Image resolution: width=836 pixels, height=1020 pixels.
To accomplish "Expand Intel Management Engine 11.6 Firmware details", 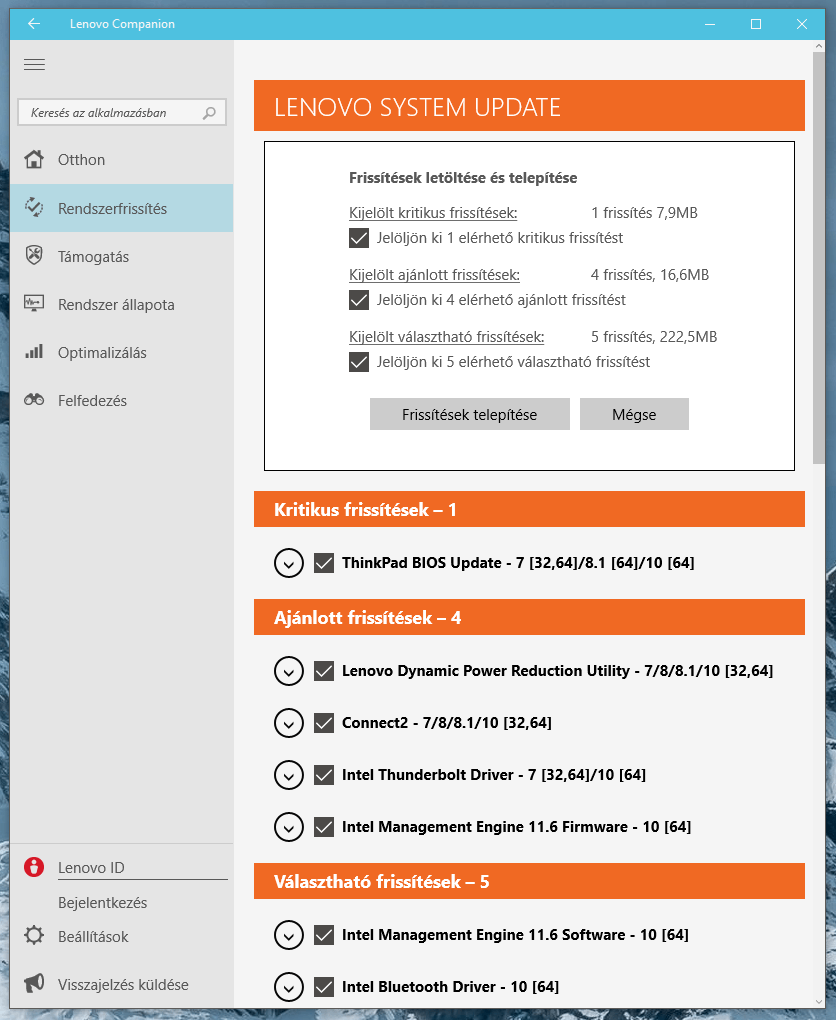I will pos(289,827).
